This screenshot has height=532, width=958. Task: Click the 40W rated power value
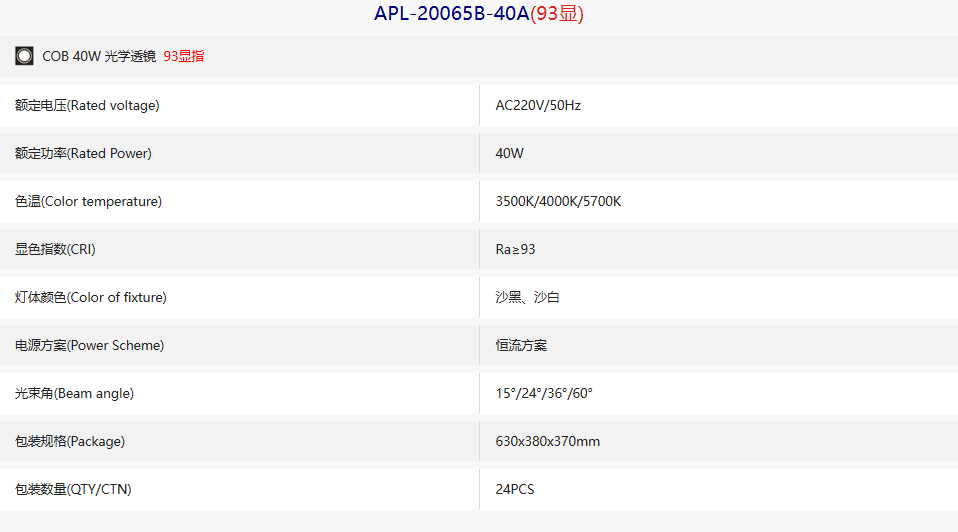coord(509,153)
